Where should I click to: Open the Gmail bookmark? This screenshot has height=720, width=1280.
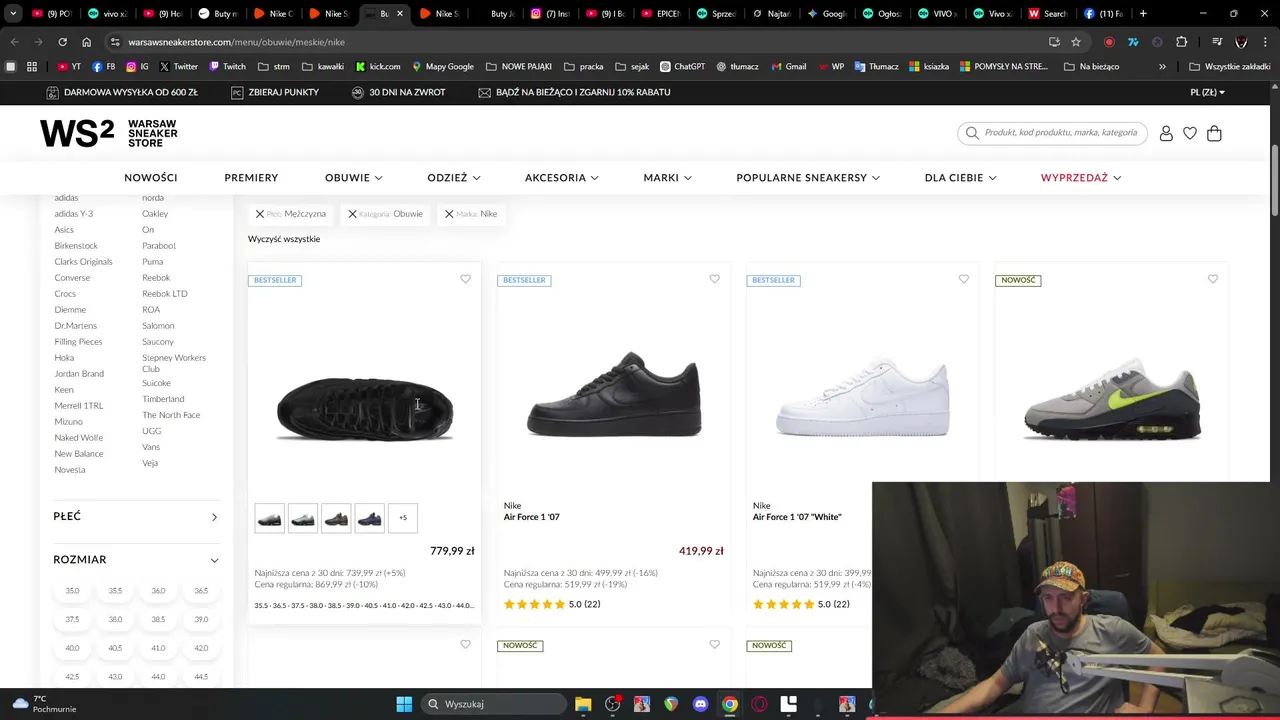[x=788, y=67]
